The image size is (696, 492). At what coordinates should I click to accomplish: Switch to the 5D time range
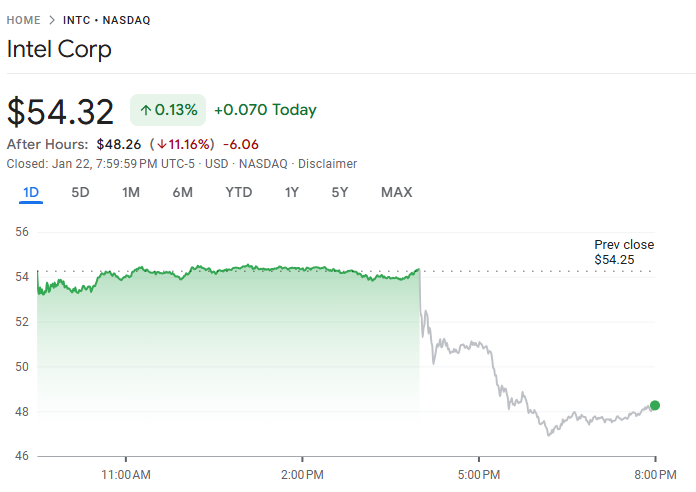pos(80,192)
